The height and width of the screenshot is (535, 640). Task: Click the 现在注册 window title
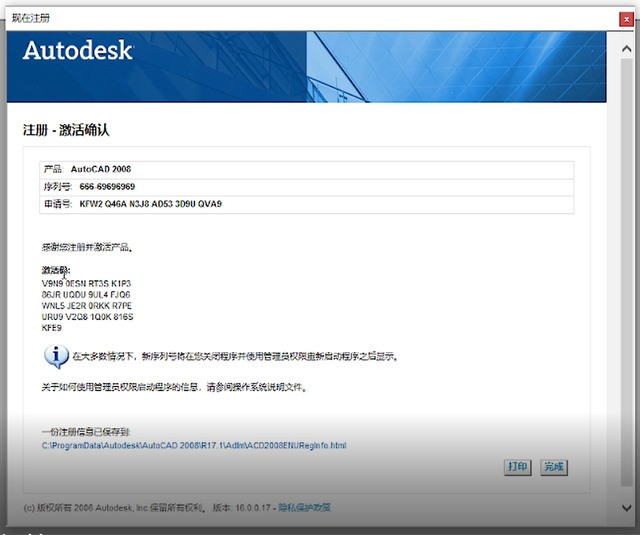(x=31, y=18)
